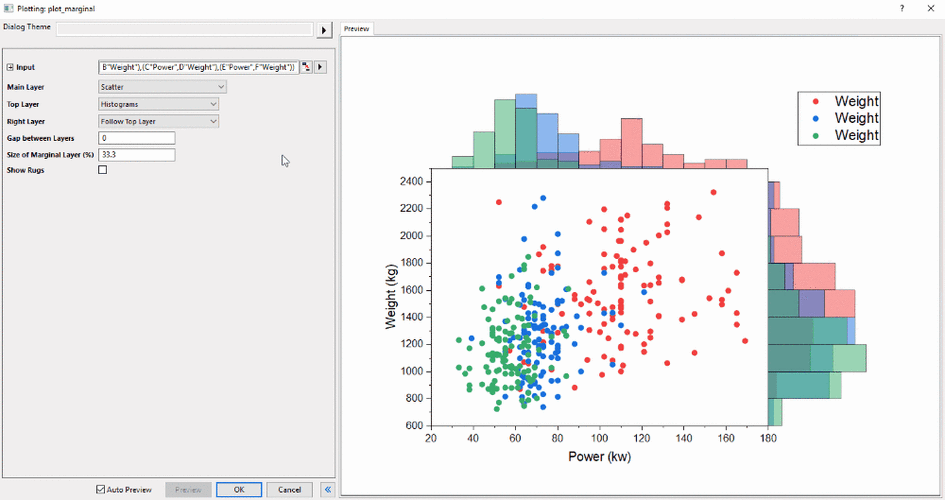Open the Input field's arrow menu button

(x=320, y=67)
